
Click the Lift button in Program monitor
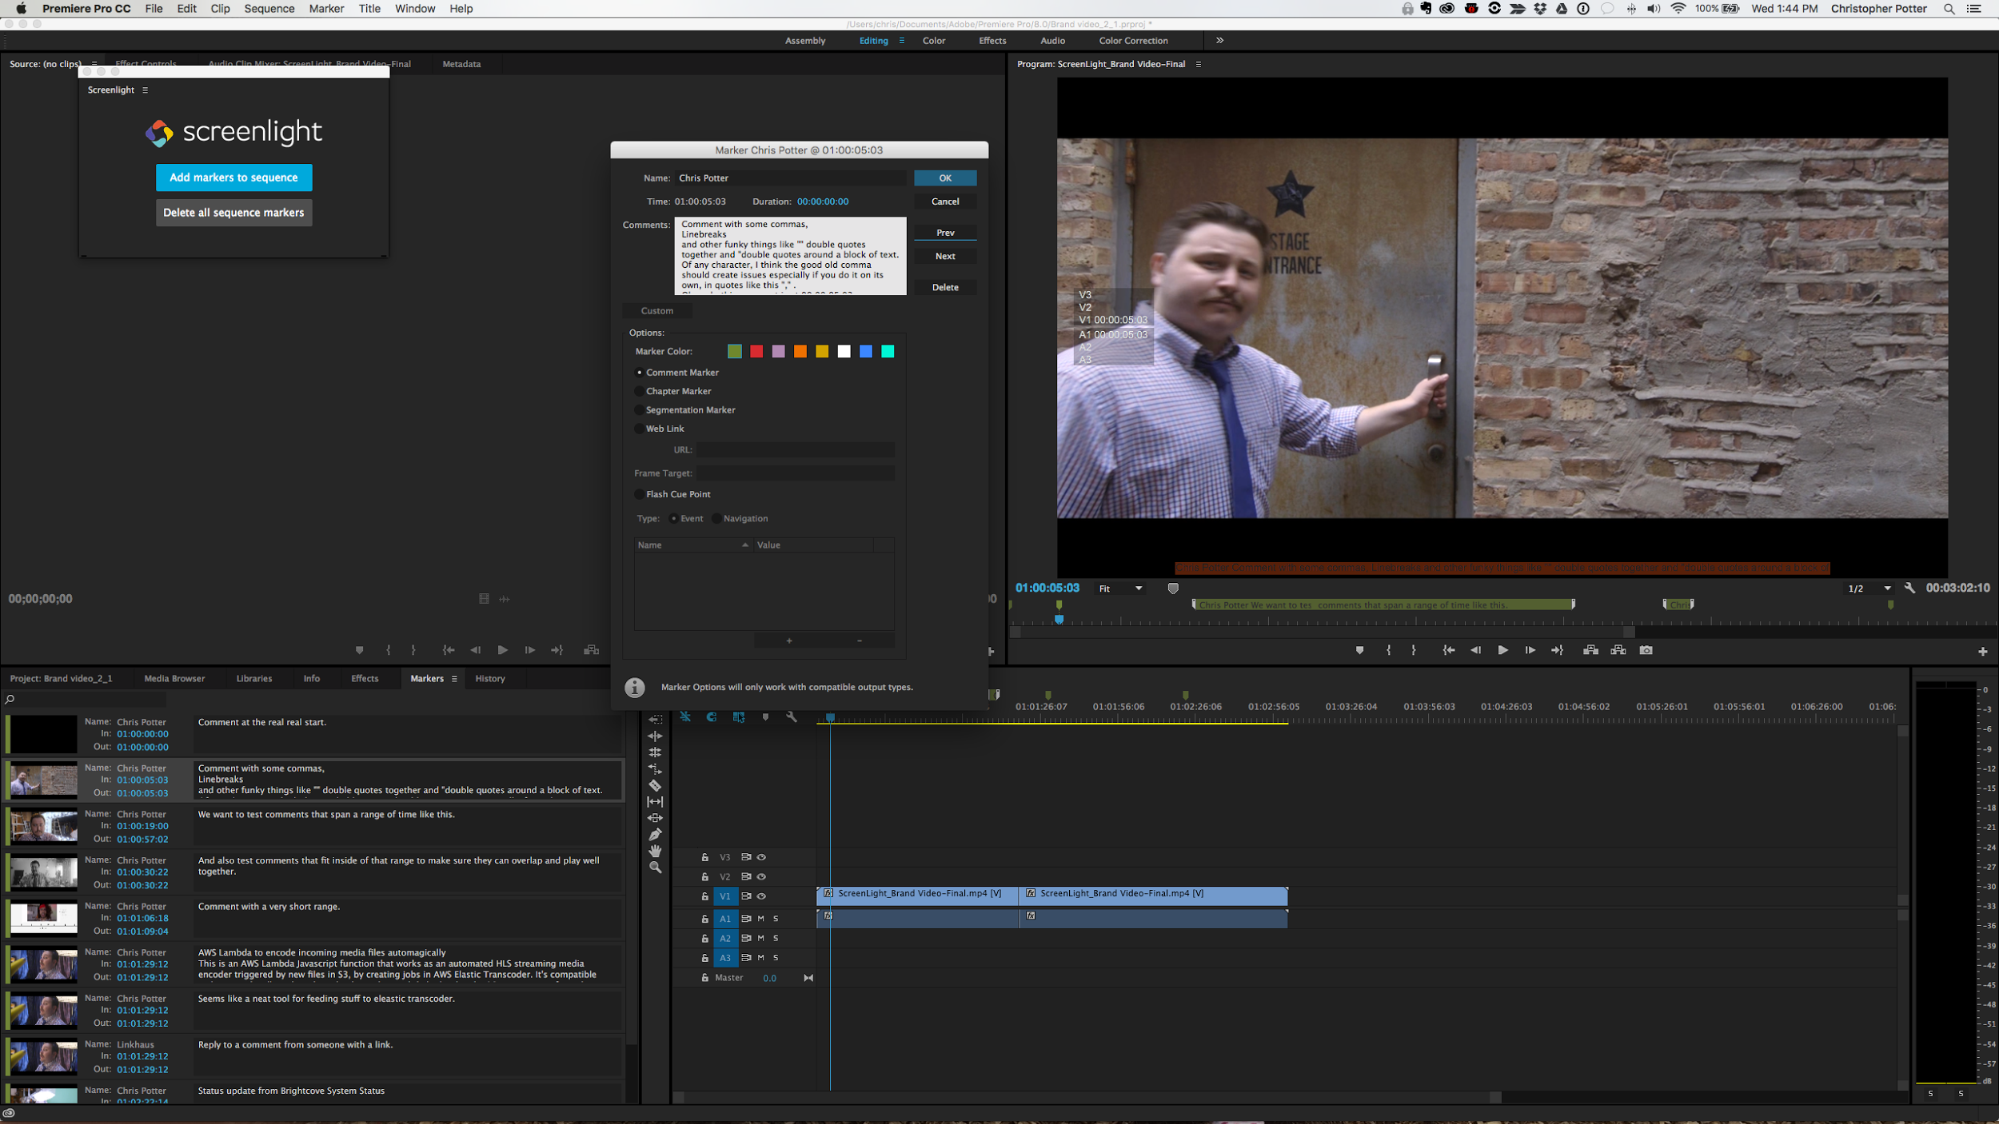(1591, 650)
